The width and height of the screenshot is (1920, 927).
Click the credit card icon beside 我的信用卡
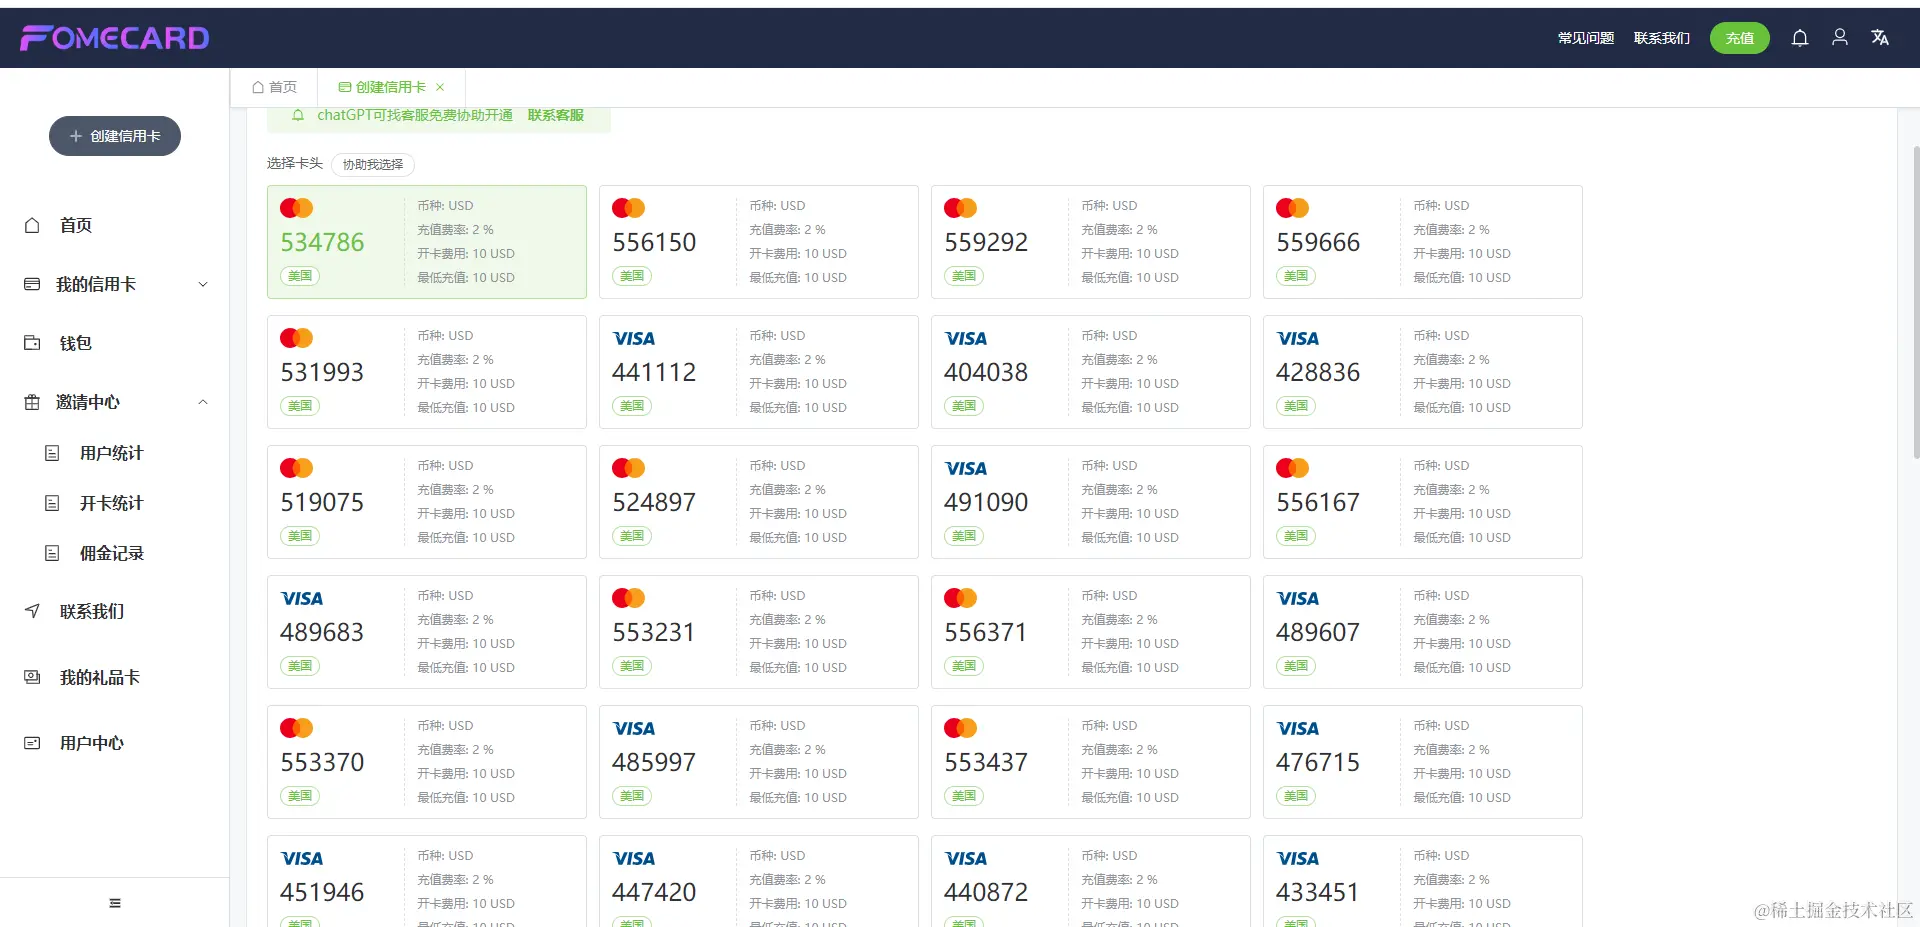[x=32, y=284]
